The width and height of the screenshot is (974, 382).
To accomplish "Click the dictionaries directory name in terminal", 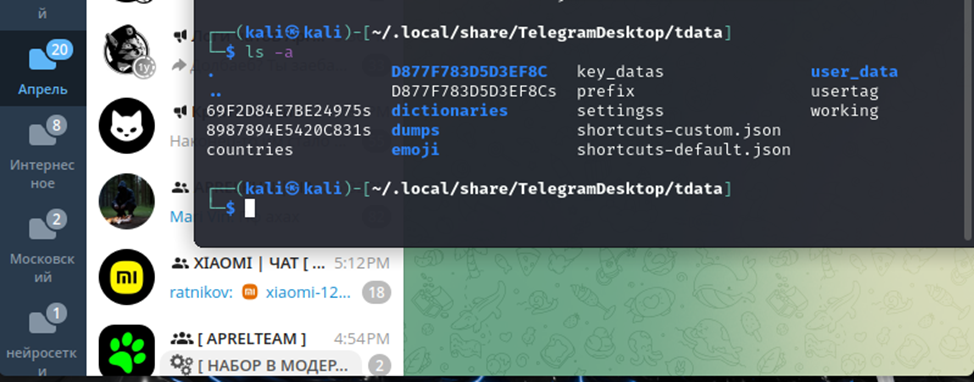I will click(x=449, y=111).
